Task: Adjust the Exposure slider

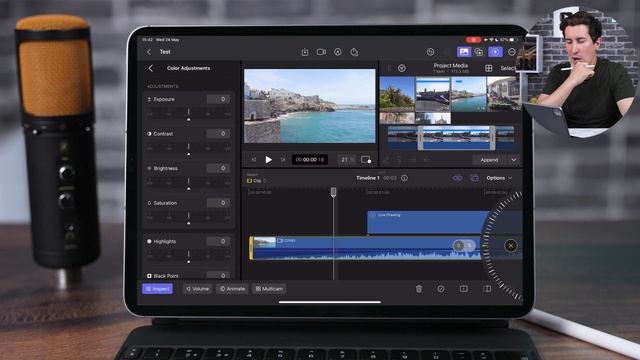Action: click(189, 114)
